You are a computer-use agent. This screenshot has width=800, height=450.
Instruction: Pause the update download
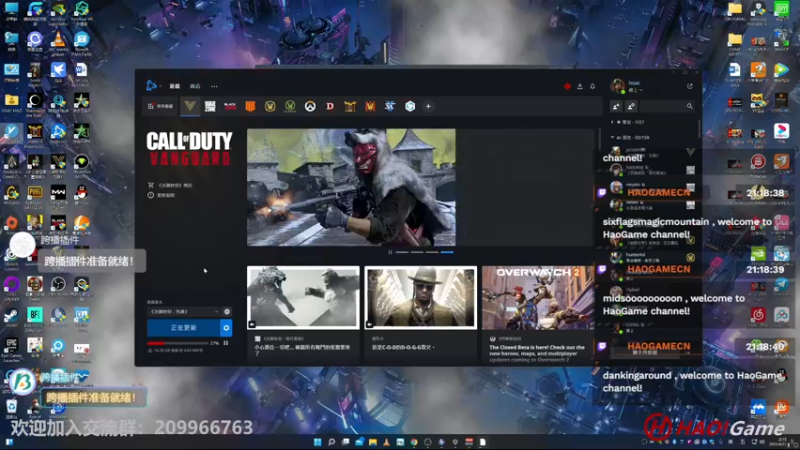[x=226, y=343]
